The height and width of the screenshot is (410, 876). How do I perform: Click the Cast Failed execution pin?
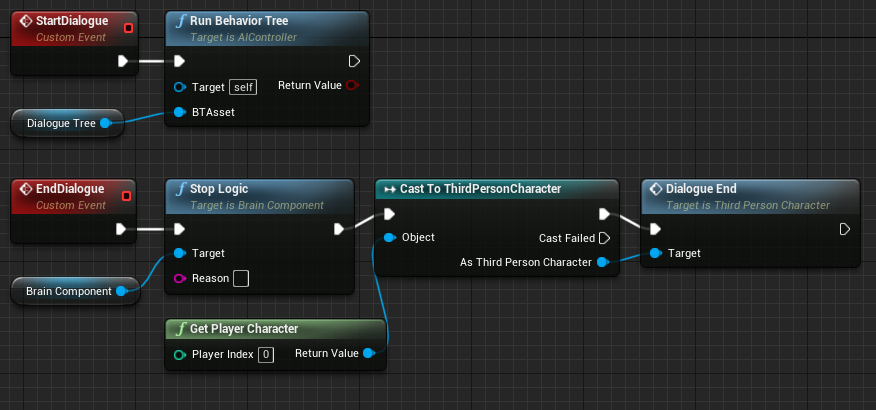[x=603, y=238]
